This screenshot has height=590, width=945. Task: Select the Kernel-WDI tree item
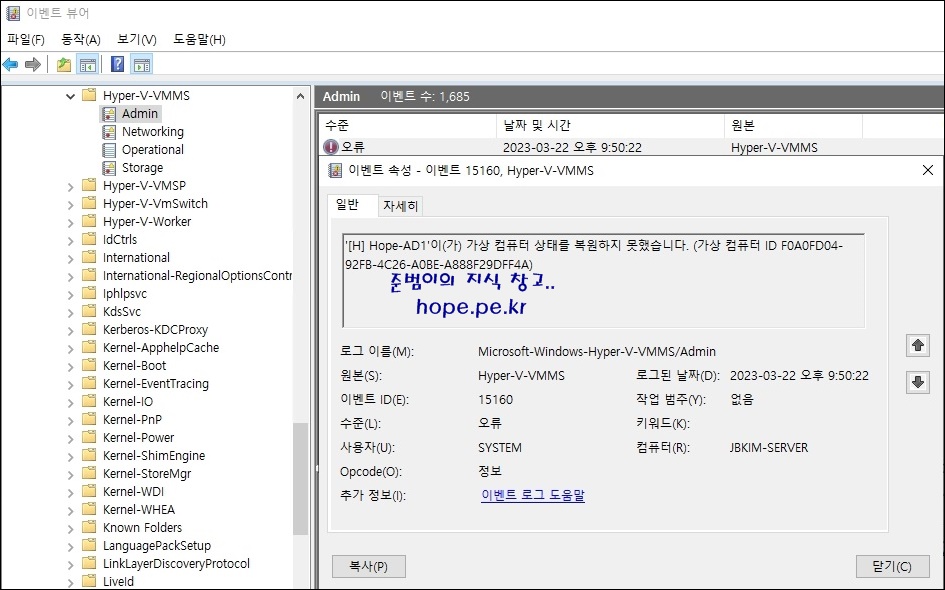coord(133,492)
